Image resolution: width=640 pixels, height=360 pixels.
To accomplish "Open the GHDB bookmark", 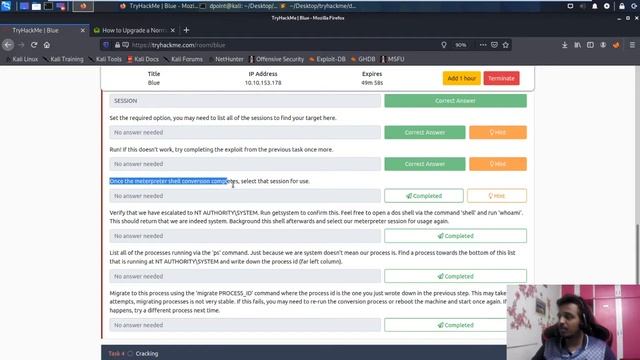I will coord(363,59).
